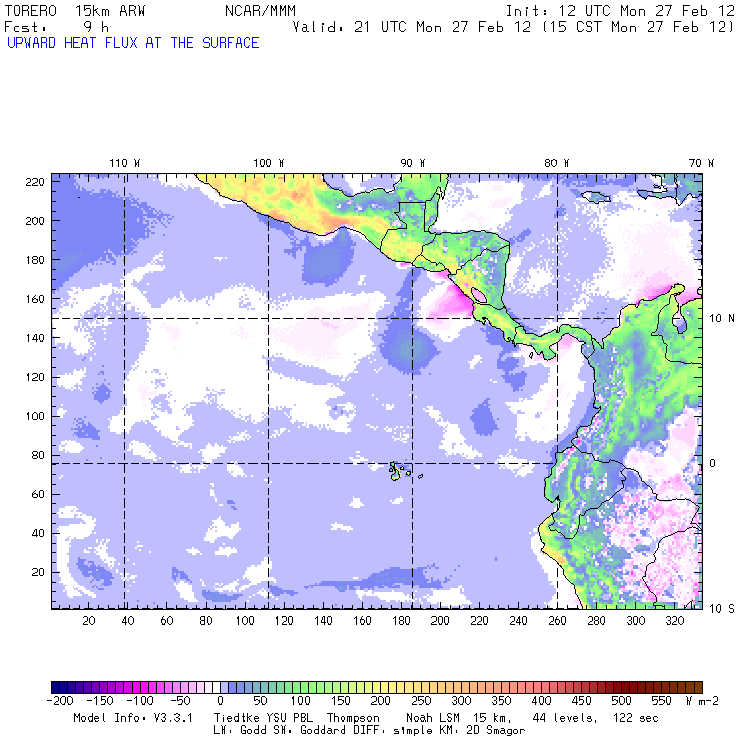Click the 'Noah LSM' label
Screen dimensions: 740x740
[x=433, y=718]
